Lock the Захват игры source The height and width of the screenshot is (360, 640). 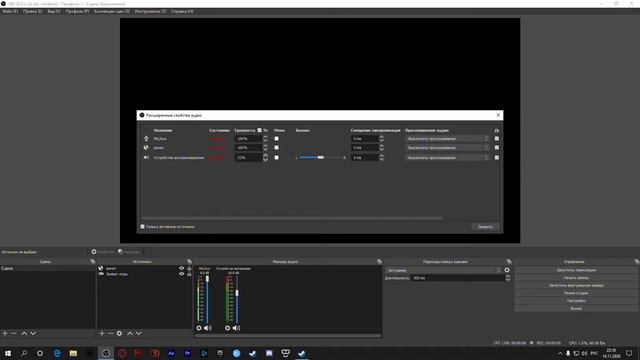pos(189,274)
